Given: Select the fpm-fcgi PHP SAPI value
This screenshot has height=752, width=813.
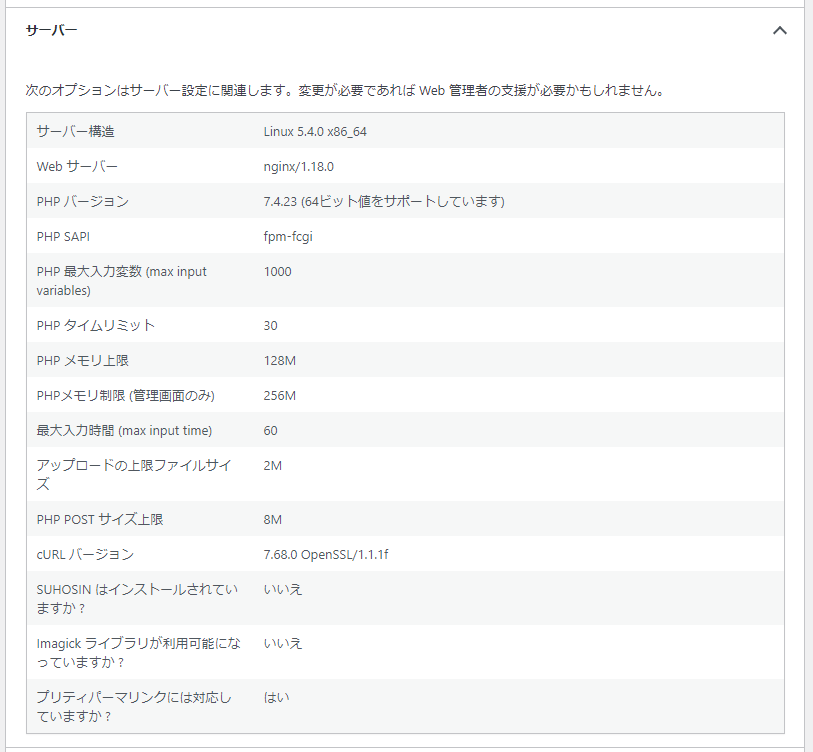Looking at the screenshot, I should click(x=289, y=236).
